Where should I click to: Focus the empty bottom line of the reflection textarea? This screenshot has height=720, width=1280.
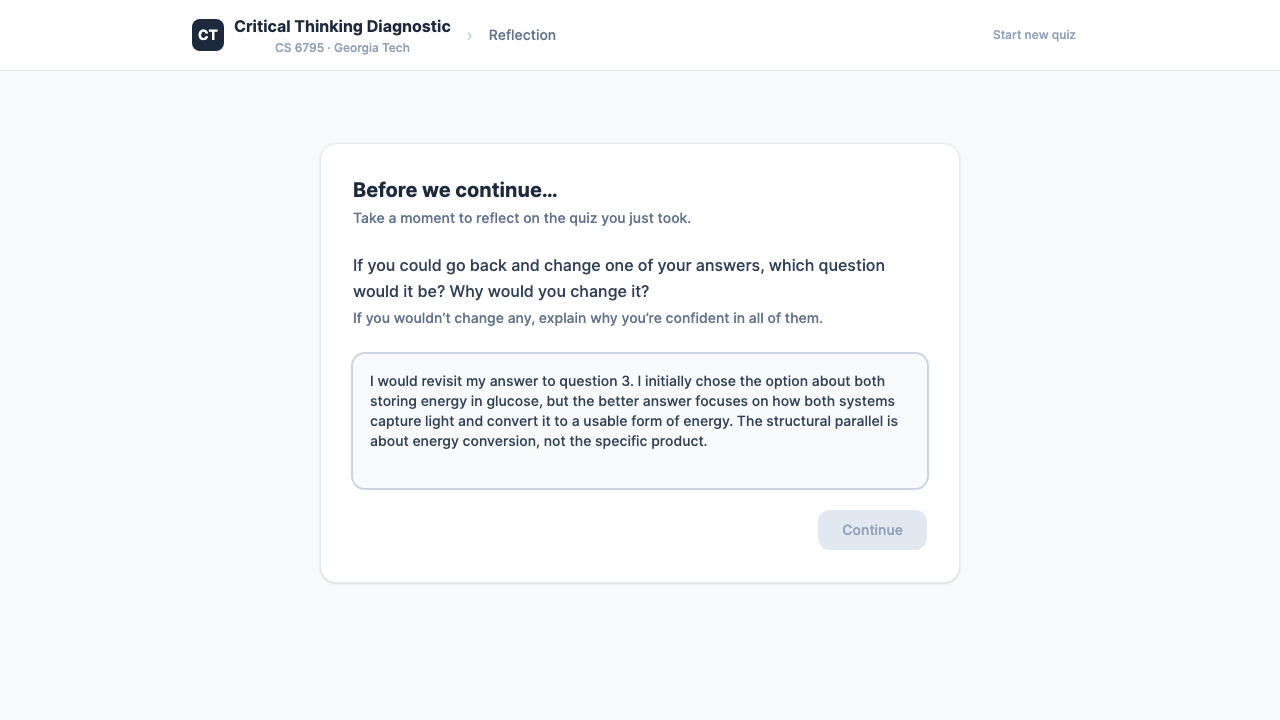click(x=639, y=467)
